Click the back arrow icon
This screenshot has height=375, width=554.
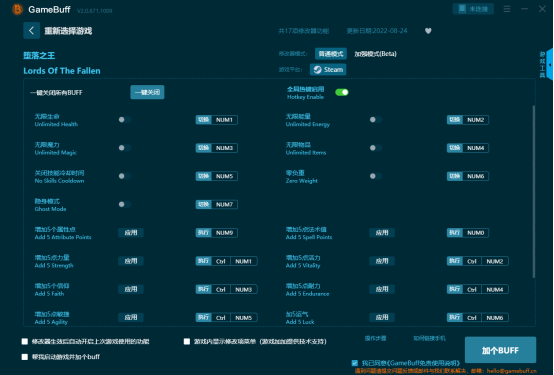click(31, 31)
